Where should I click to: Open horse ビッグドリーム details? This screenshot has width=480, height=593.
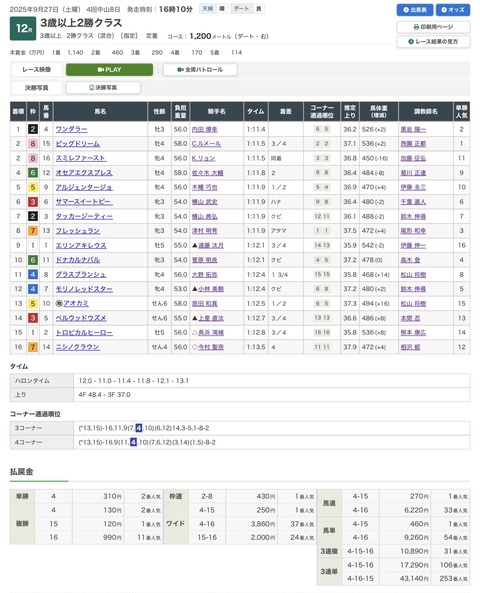click(x=78, y=144)
